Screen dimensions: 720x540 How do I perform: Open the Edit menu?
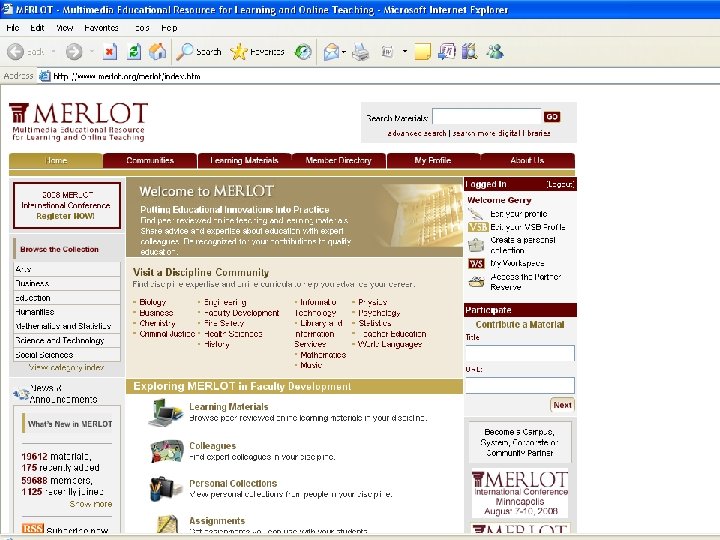(37, 28)
